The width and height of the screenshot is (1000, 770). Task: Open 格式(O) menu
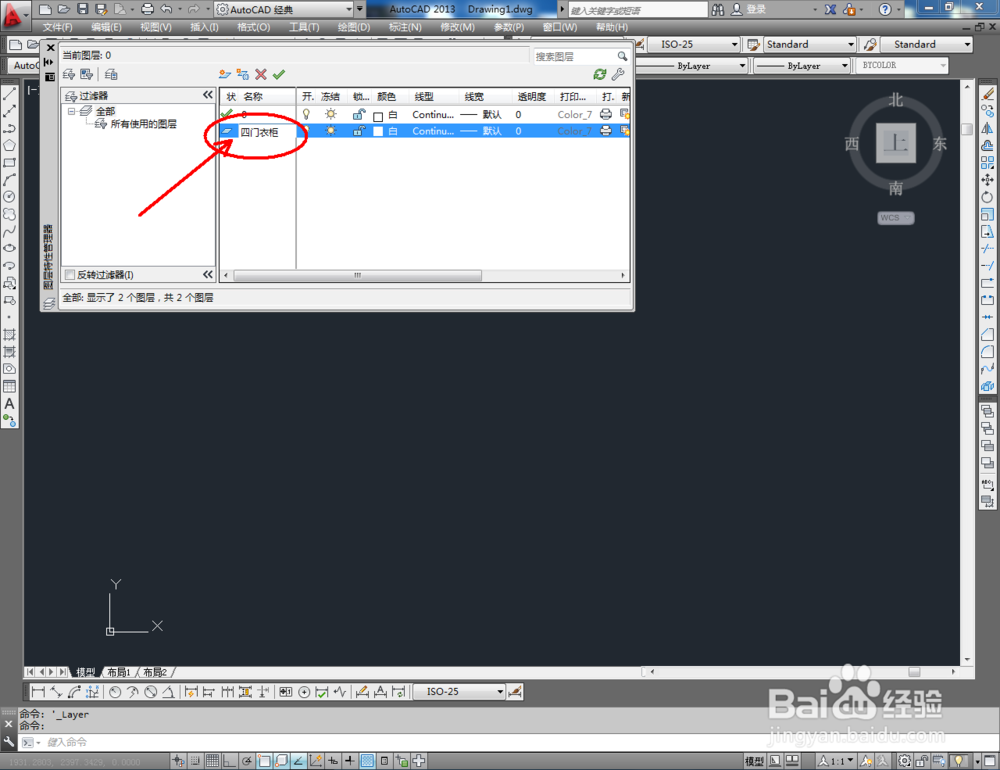pyautogui.click(x=253, y=27)
